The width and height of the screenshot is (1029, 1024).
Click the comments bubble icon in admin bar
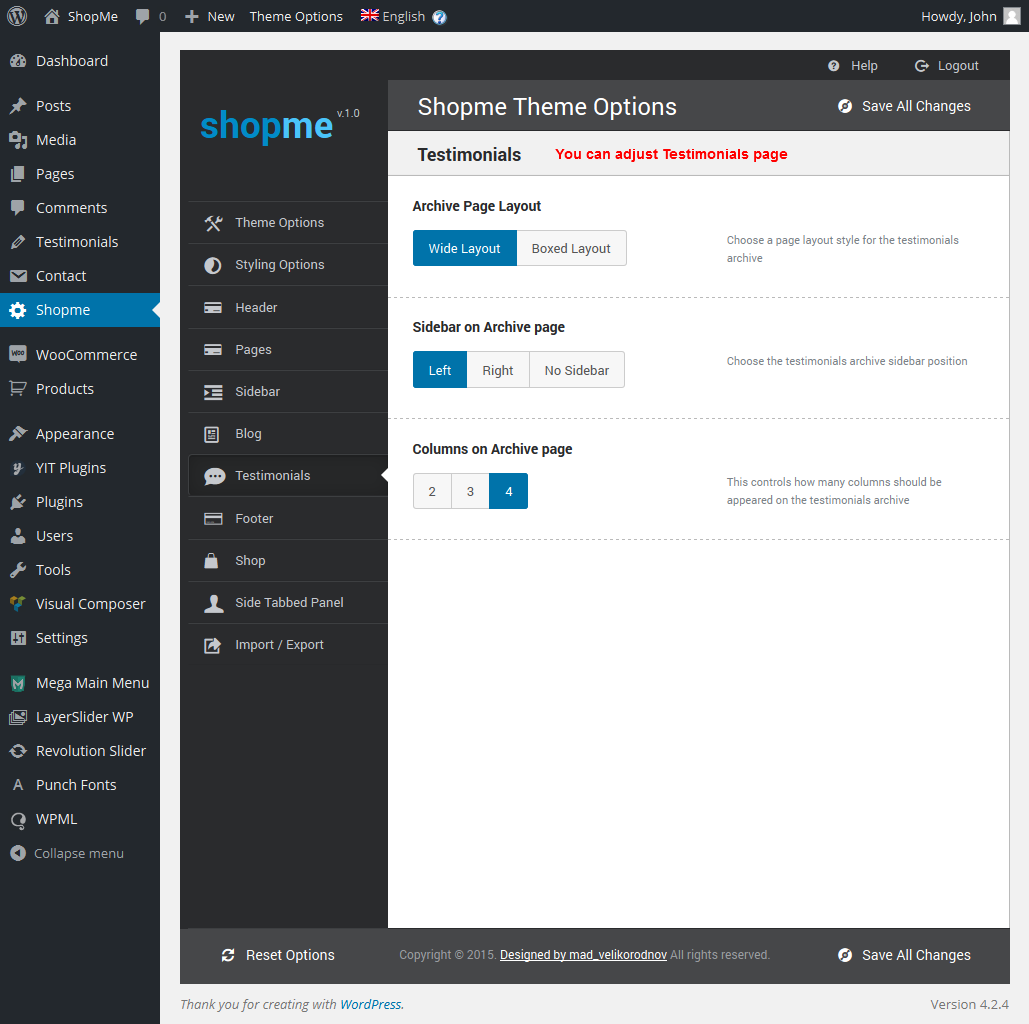click(143, 17)
